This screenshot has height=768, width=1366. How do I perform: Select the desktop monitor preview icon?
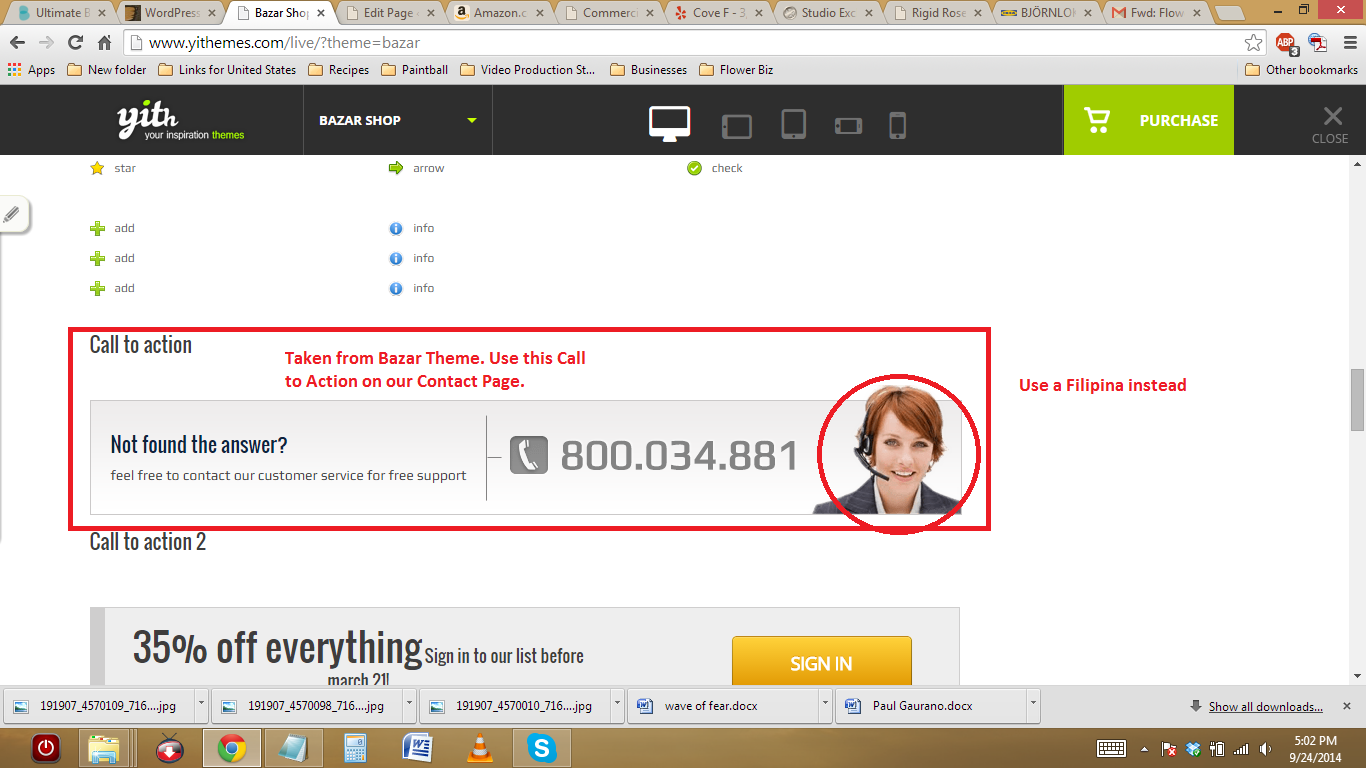click(x=669, y=122)
